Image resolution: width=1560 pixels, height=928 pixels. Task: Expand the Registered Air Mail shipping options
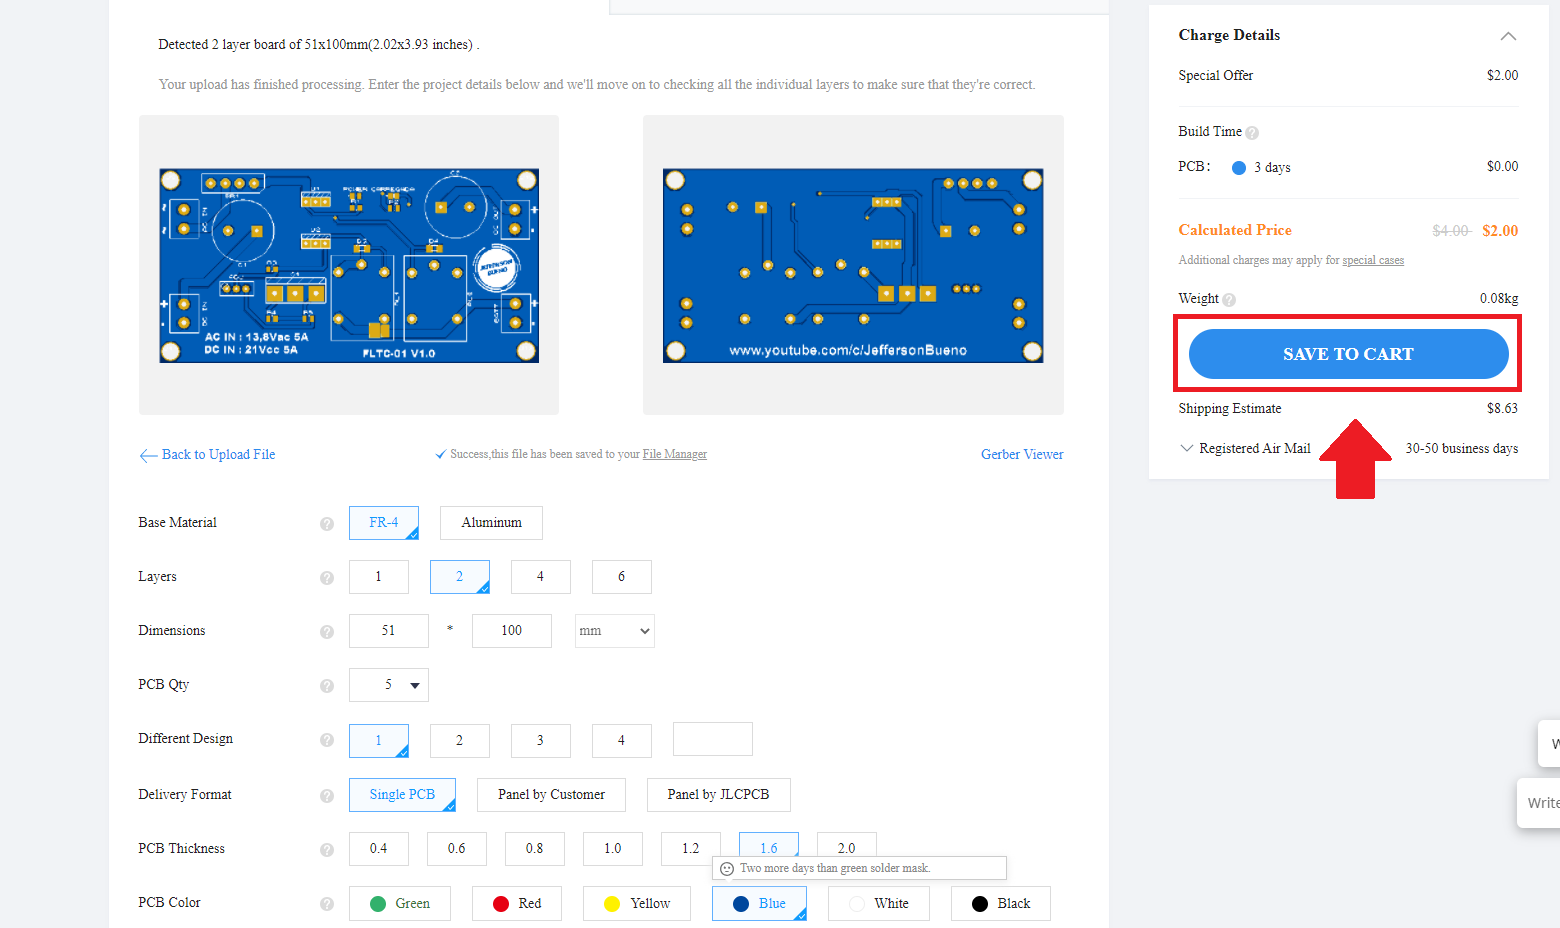click(1187, 448)
